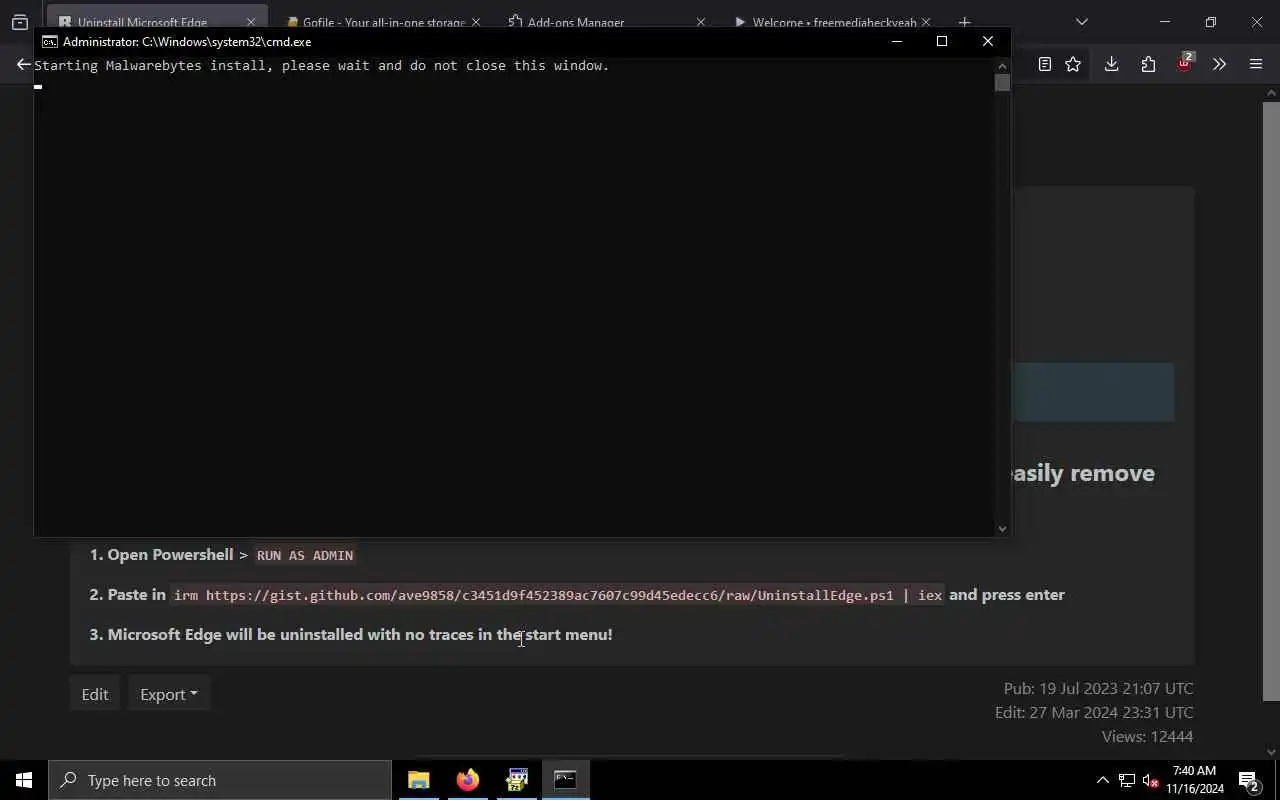Show more tools overflow chevron
This screenshot has height=800, width=1280.
pyautogui.click(x=1219, y=64)
